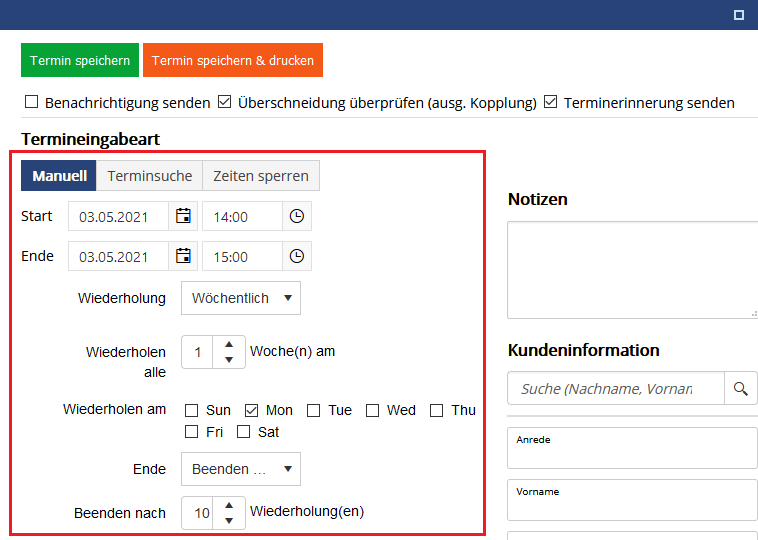Toggle Terminerinnerung senden checkbox
The image size is (758, 540).
pos(550,102)
